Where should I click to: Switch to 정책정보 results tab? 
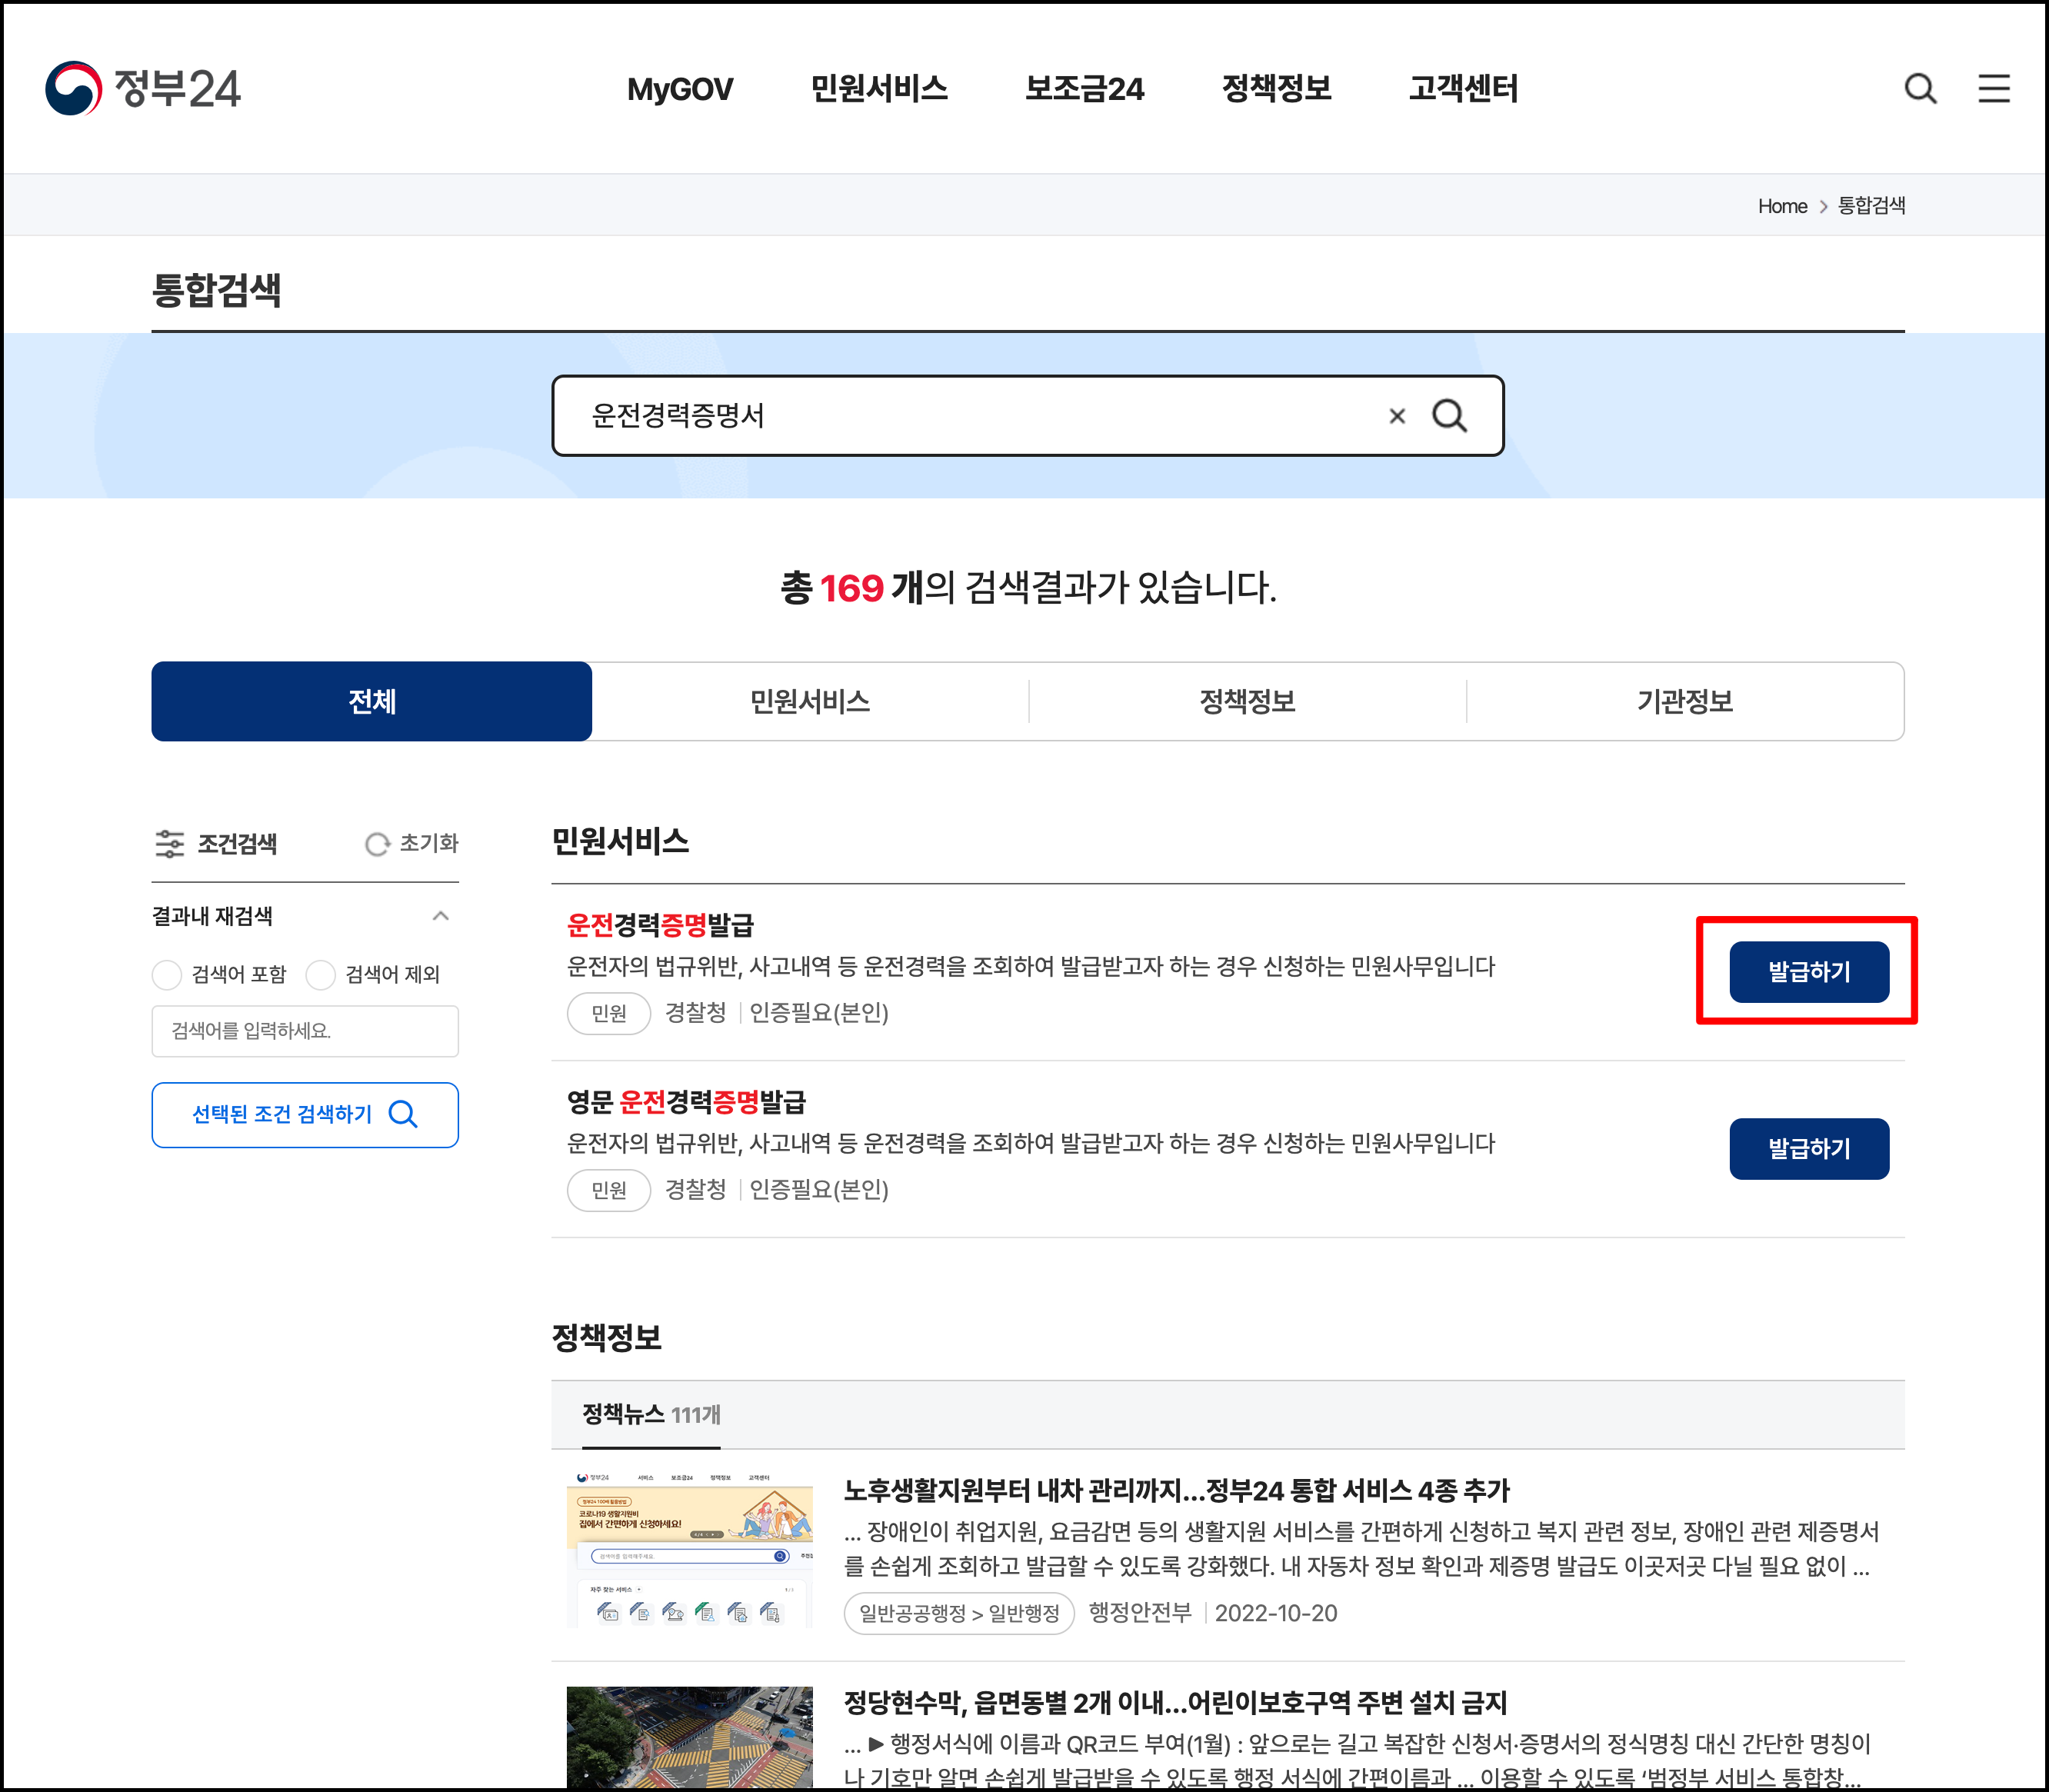(x=1247, y=701)
